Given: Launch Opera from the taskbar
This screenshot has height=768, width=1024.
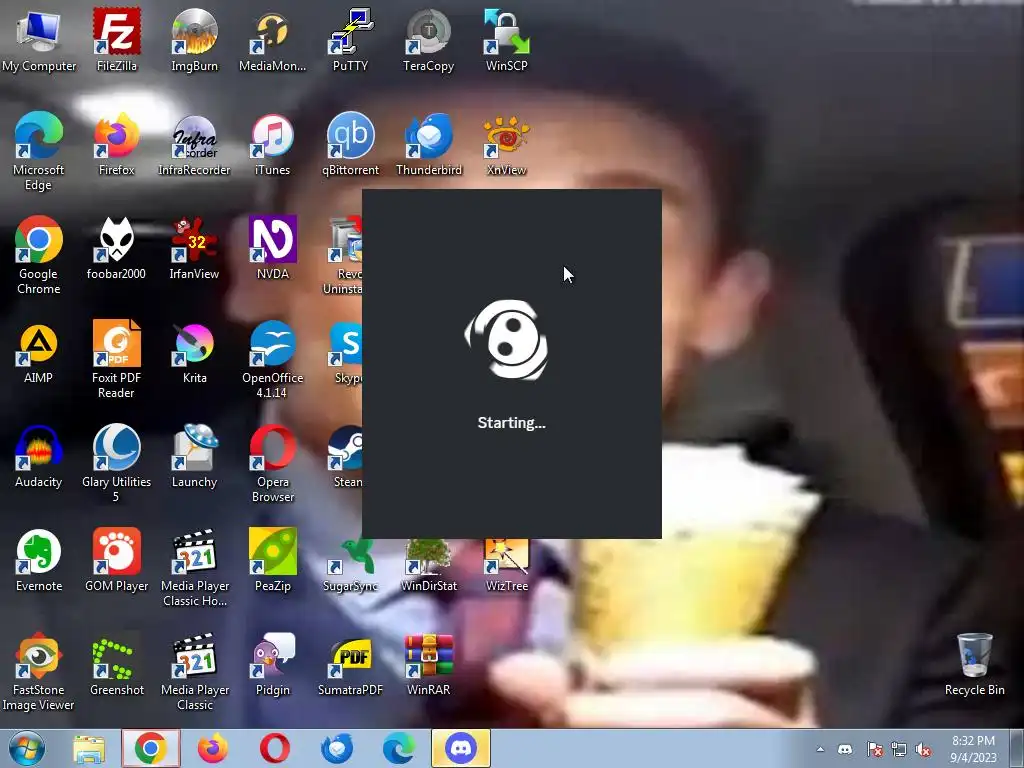Looking at the screenshot, I should (275, 748).
